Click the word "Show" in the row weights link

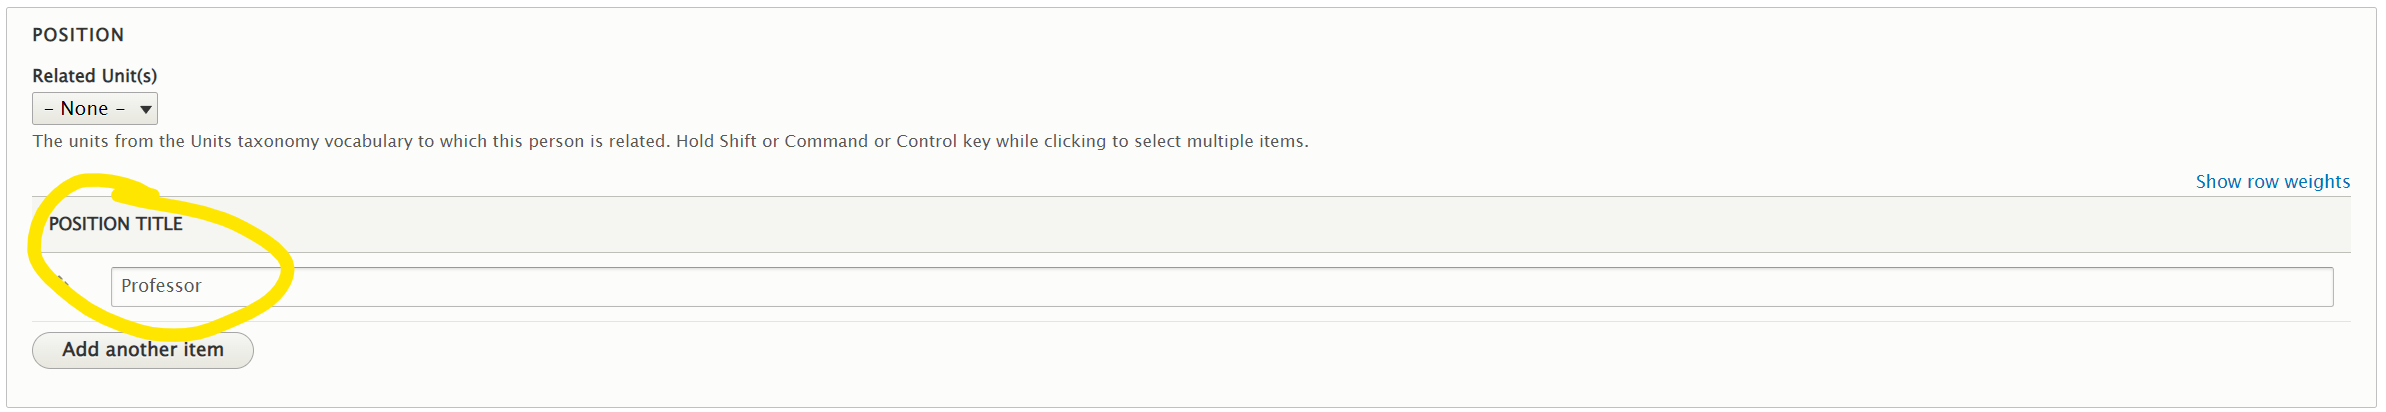pos(2218,182)
